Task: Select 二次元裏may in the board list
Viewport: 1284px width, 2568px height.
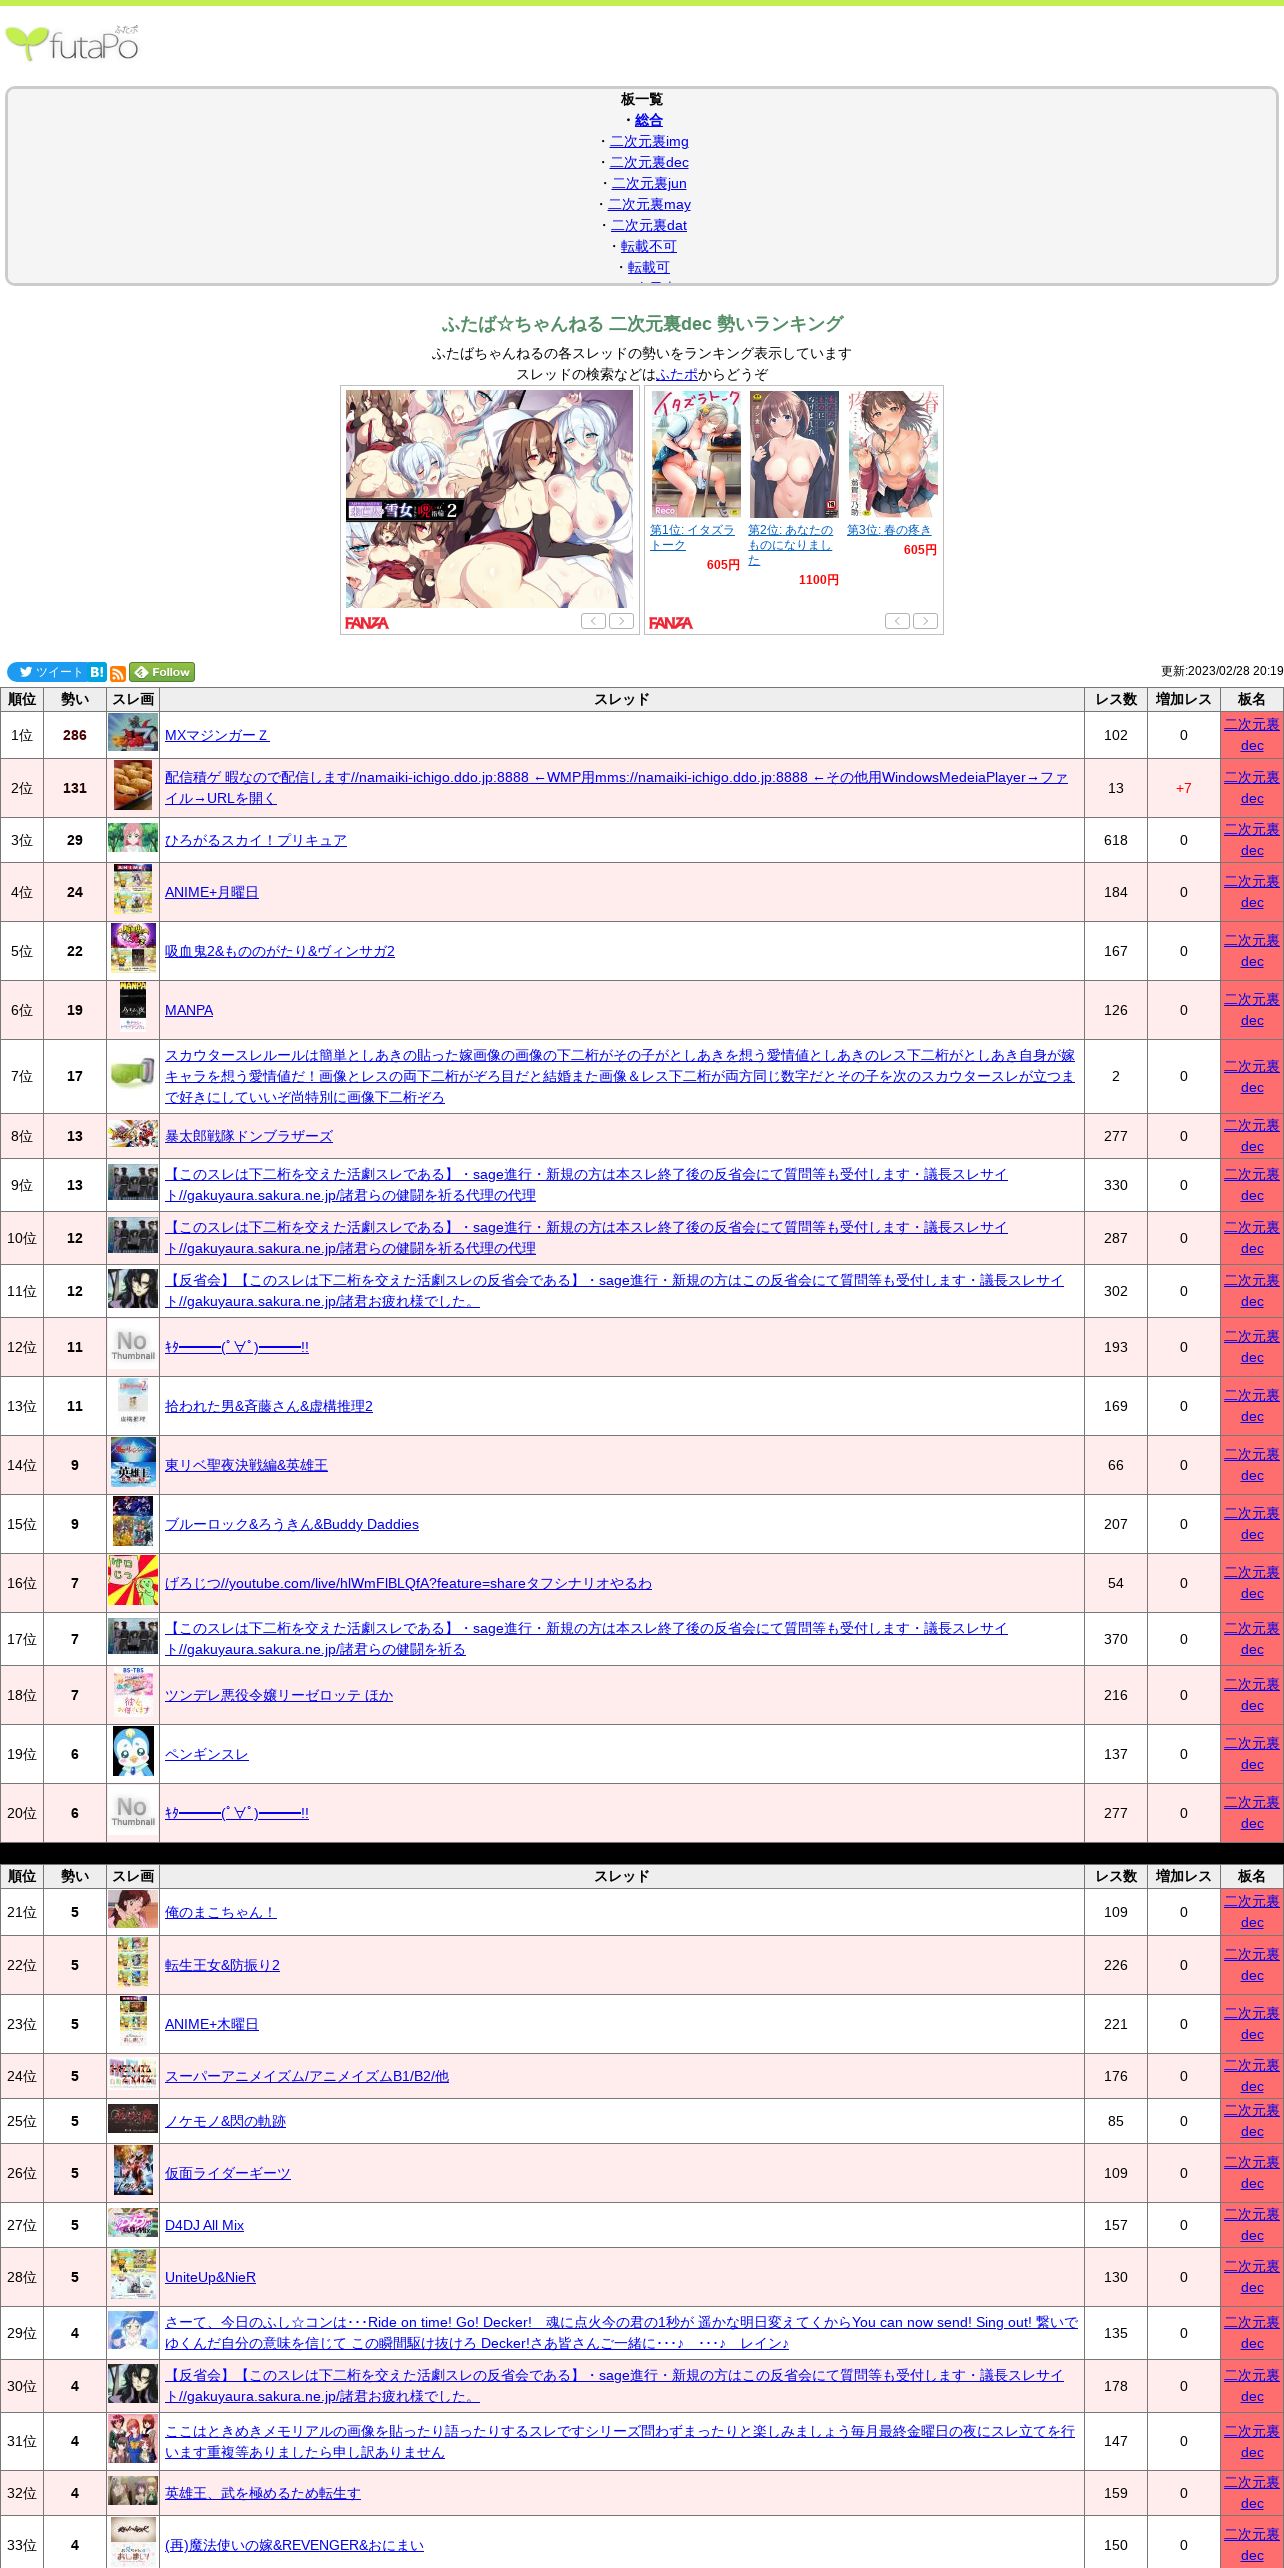Action: (x=649, y=204)
